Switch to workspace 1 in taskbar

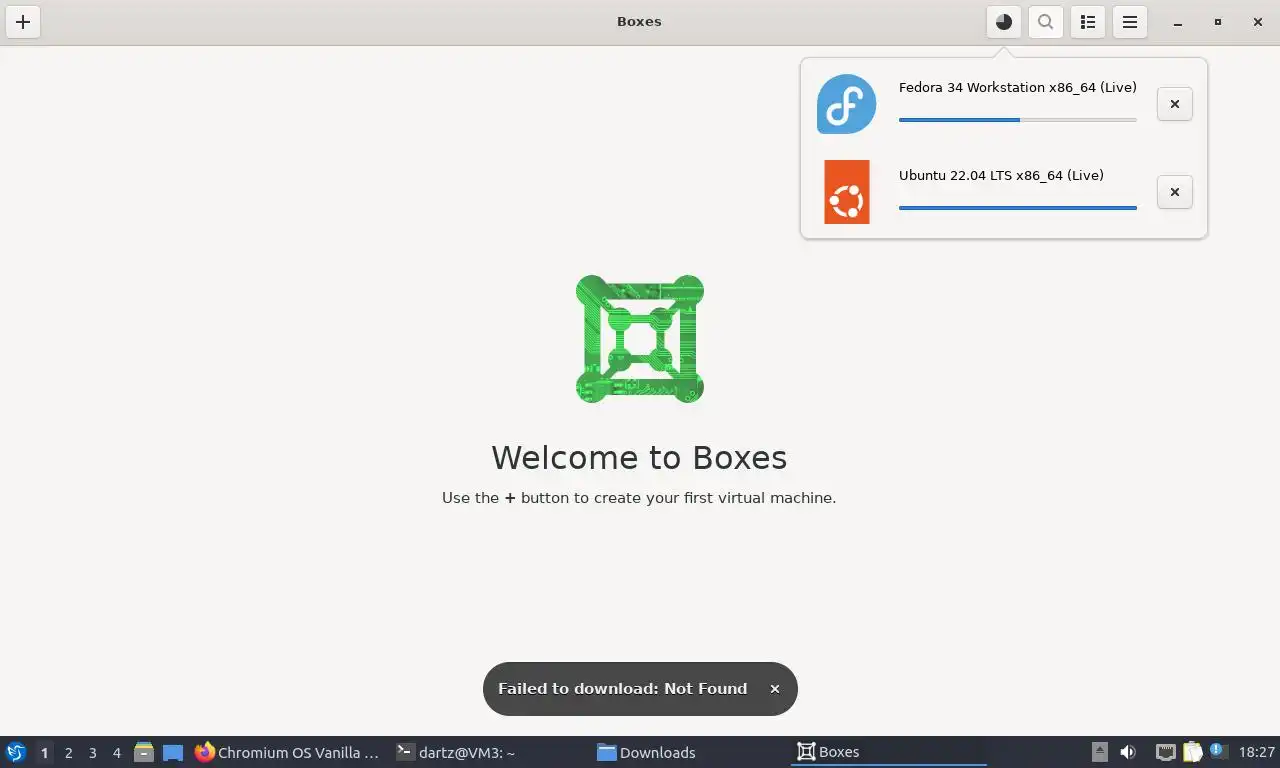click(x=44, y=753)
